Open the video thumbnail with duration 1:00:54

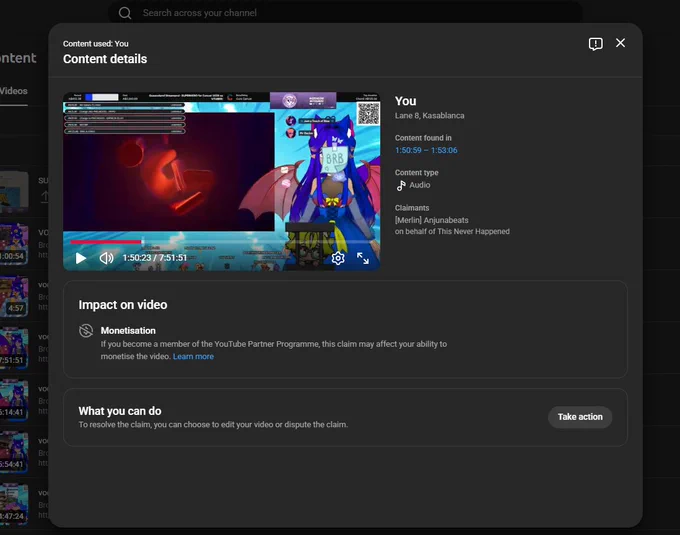(x=14, y=244)
